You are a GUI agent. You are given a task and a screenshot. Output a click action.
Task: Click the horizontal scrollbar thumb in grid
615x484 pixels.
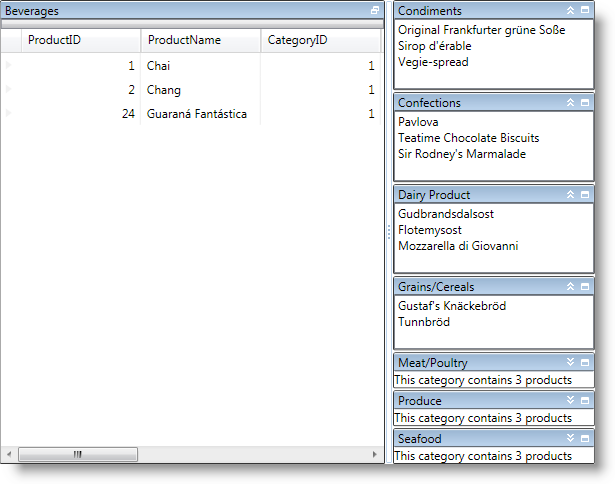click(x=77, y=455)
